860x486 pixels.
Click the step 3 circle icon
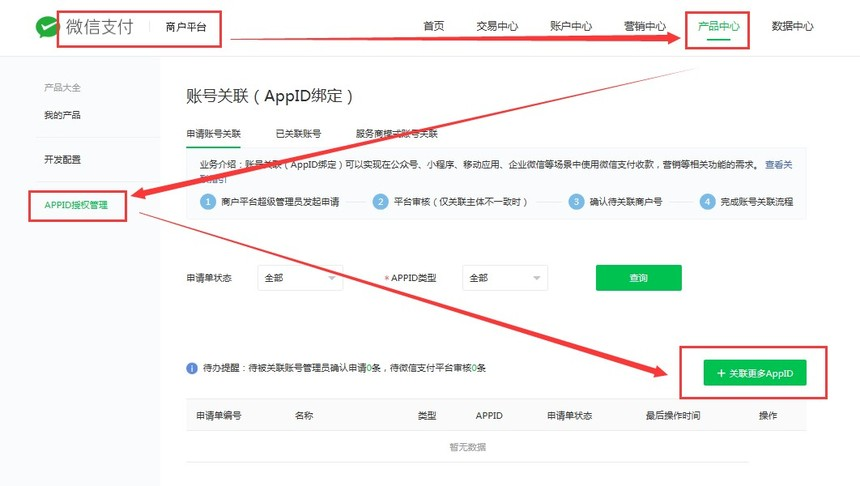coord(576,202)
